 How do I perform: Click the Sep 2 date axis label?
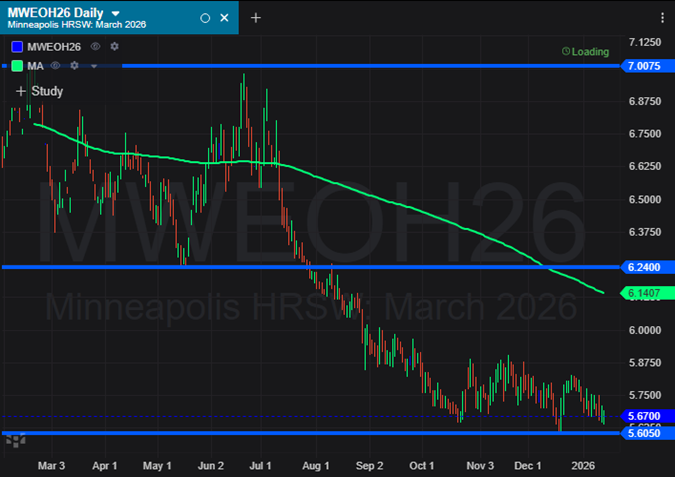[369, 466]
